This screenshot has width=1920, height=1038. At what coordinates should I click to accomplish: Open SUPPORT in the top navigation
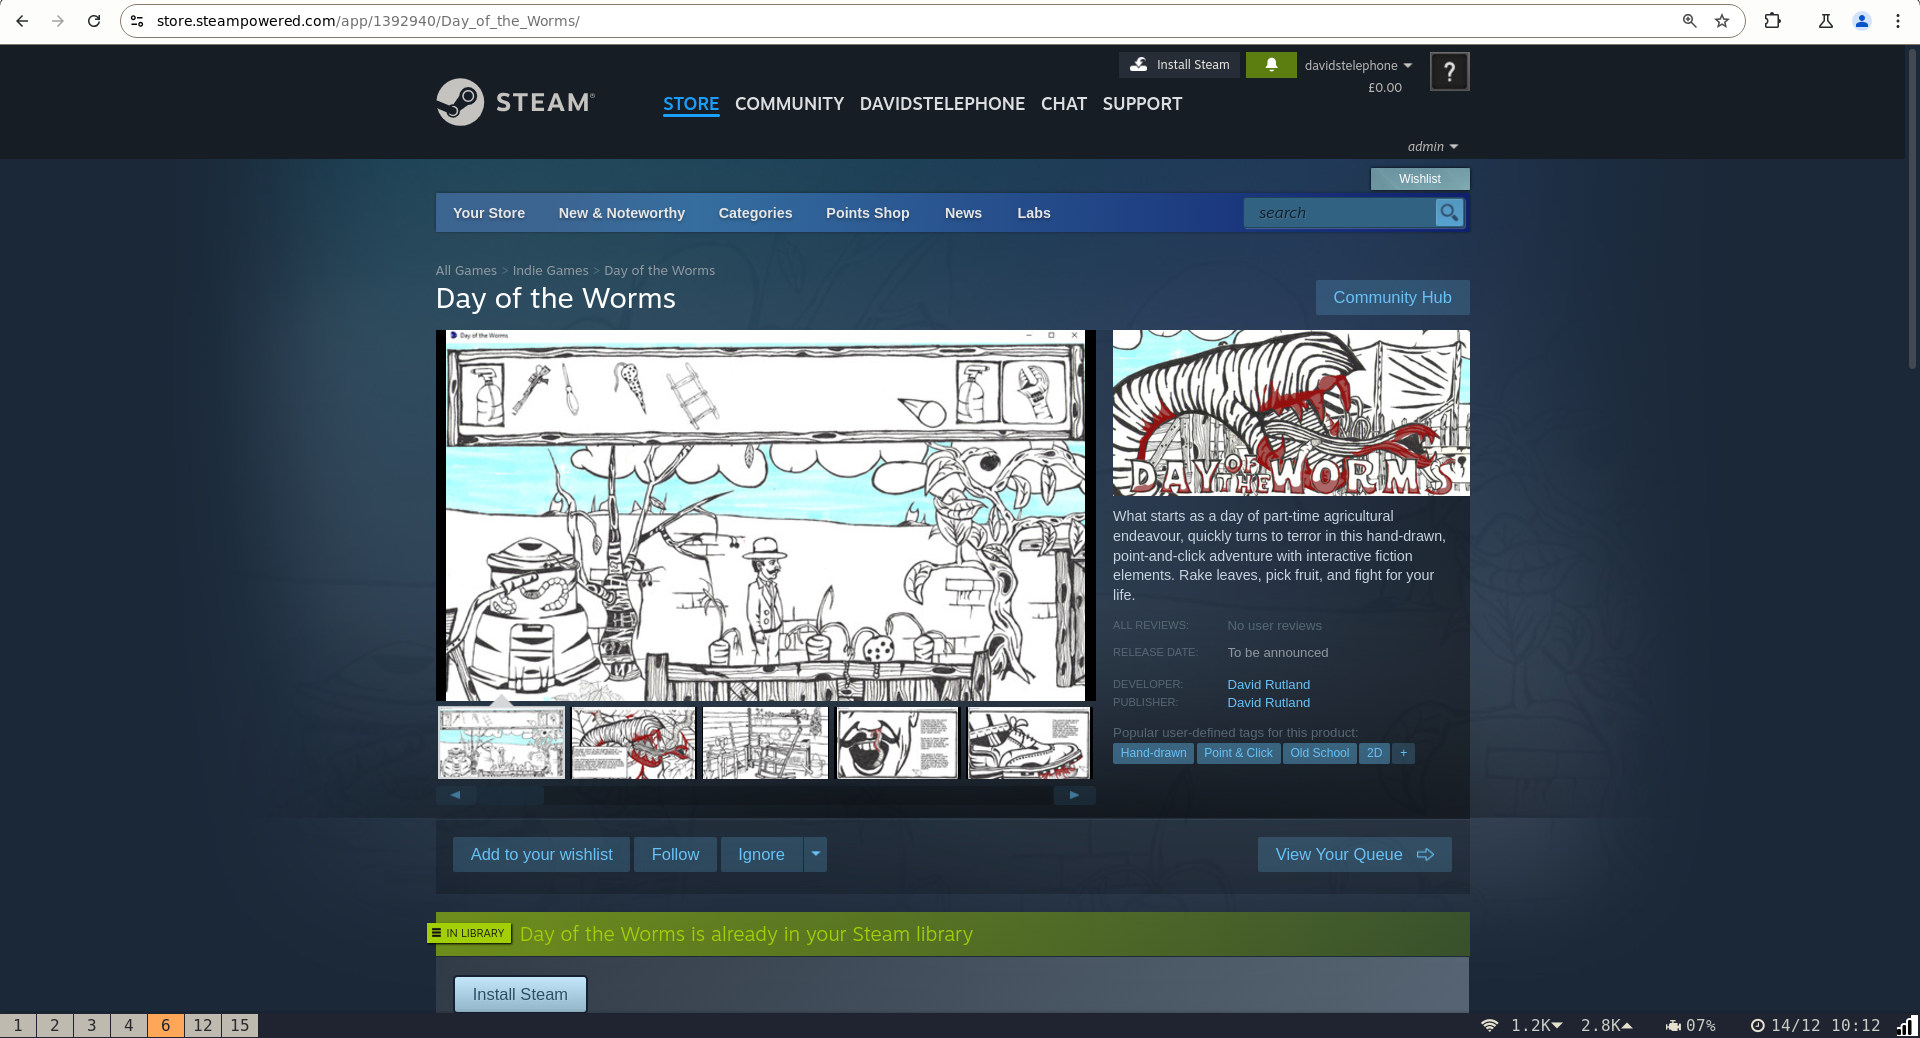(1142, 104)
